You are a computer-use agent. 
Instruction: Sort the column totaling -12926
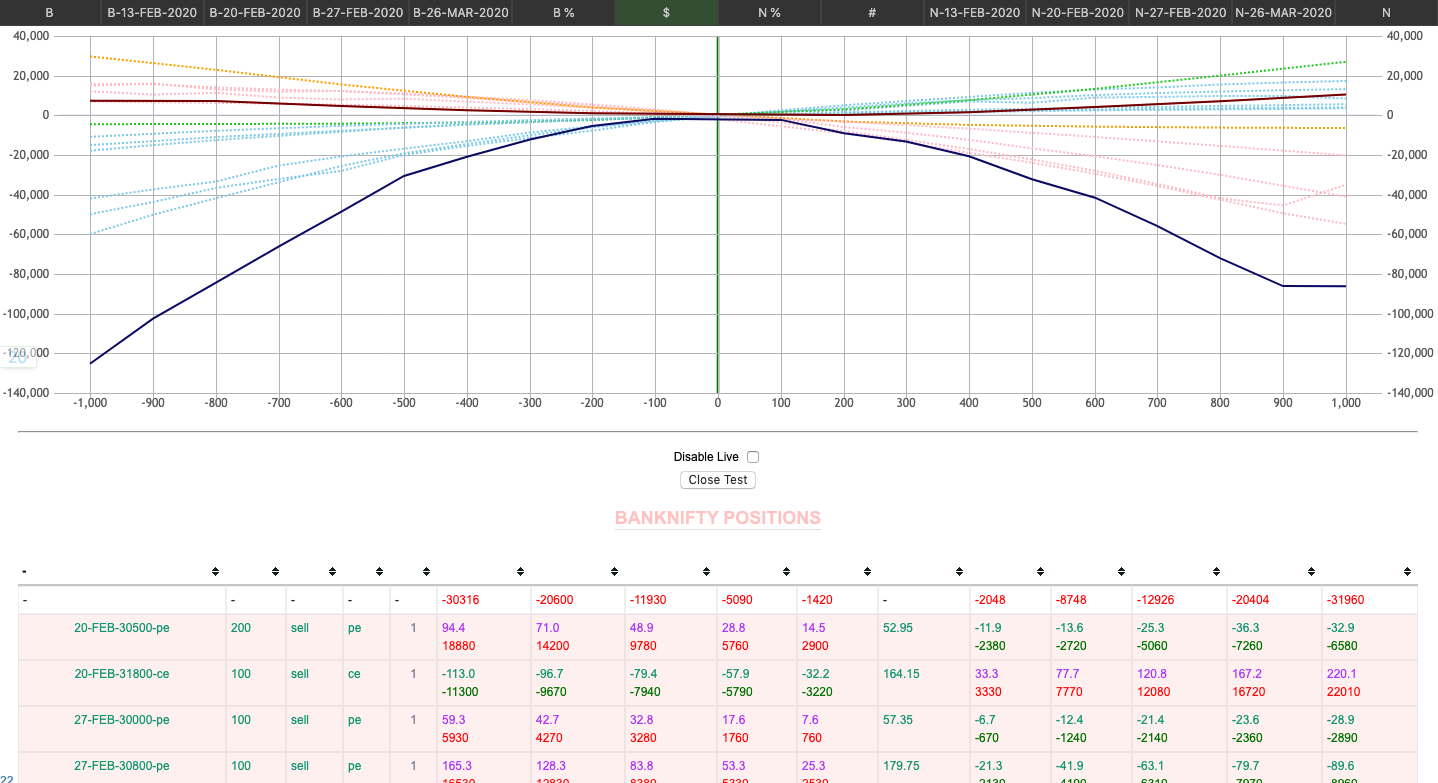pyautogui.click(x=1215, y=572)
